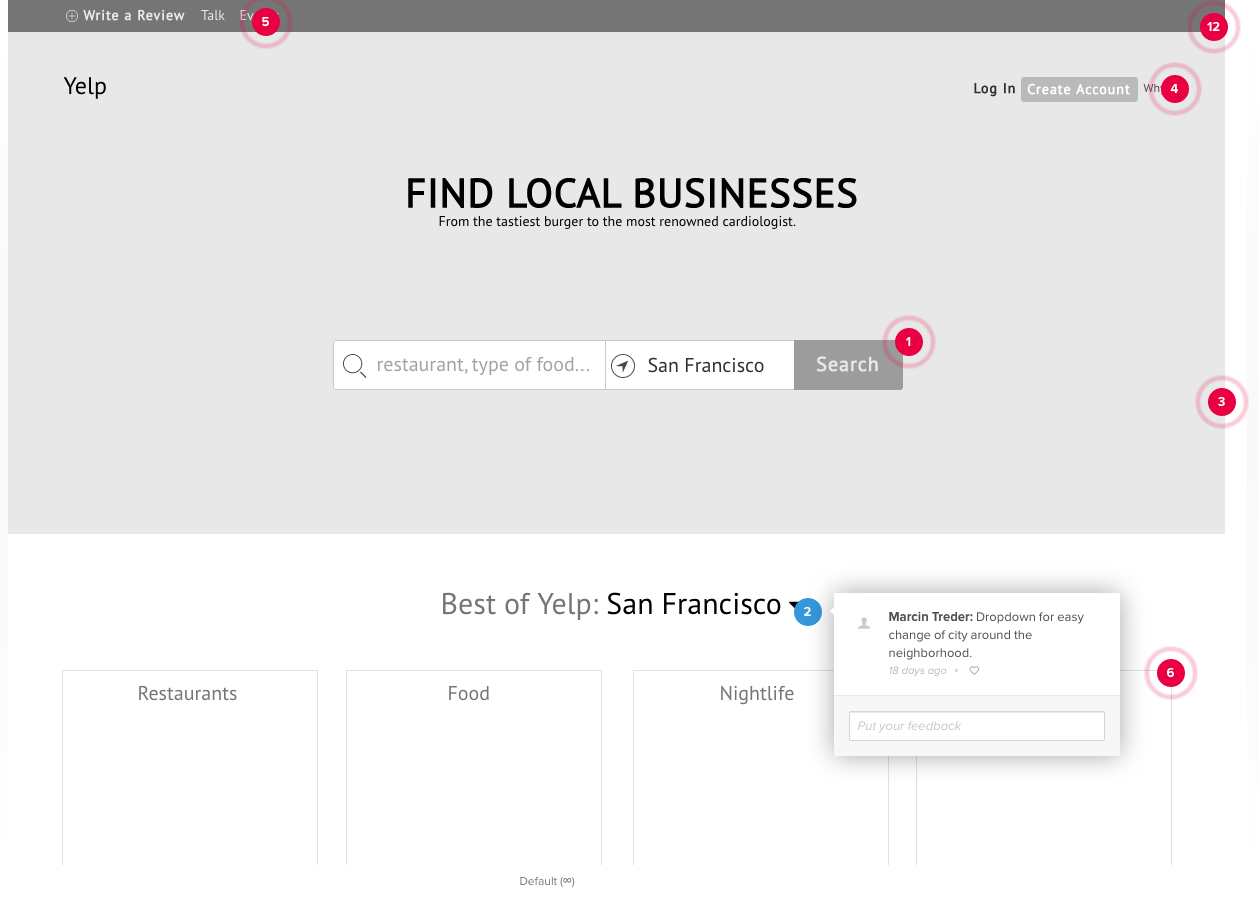Open comment marker number 6
1258x899 pixels.
(x=1171, y=673)
